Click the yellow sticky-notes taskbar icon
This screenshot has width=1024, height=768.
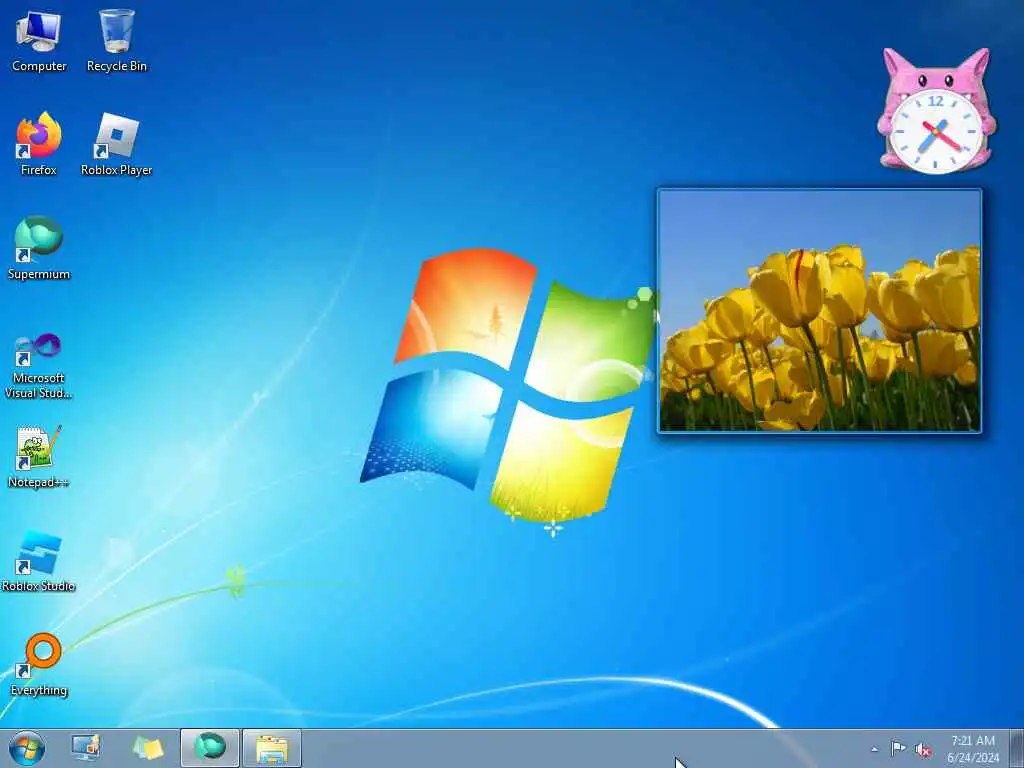click(148, 748)
